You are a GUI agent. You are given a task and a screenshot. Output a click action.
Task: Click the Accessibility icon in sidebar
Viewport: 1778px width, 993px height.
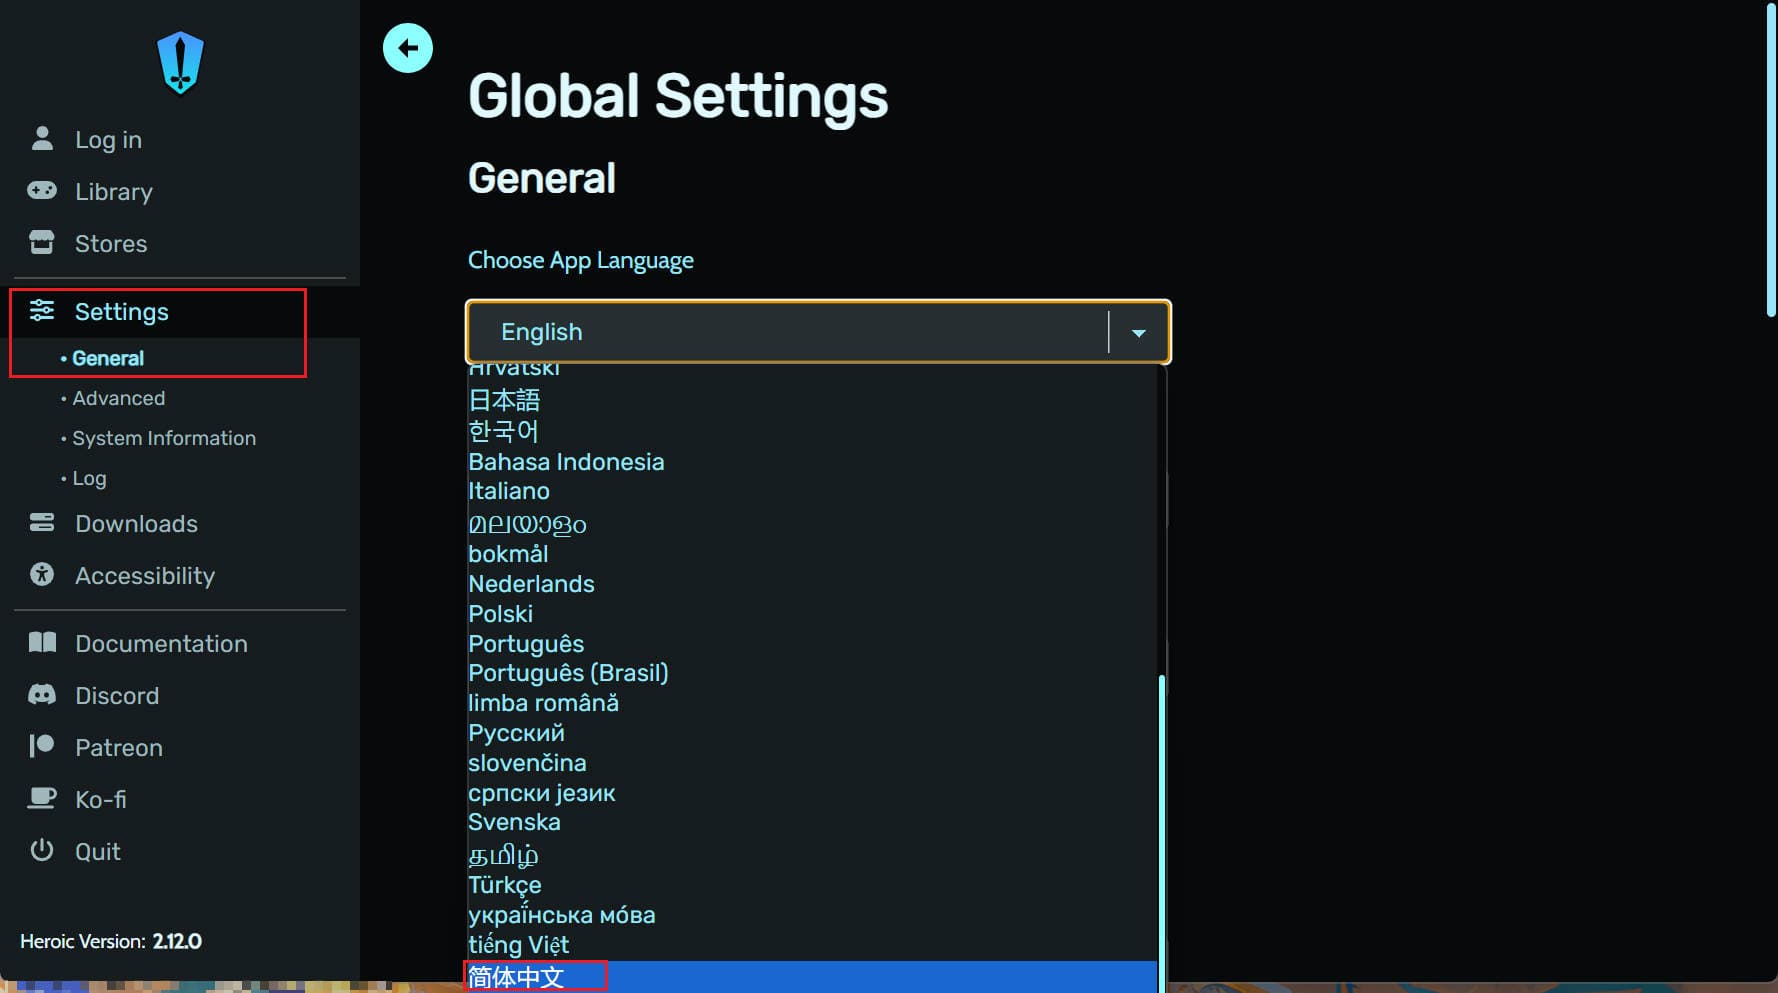click(42, 575)
